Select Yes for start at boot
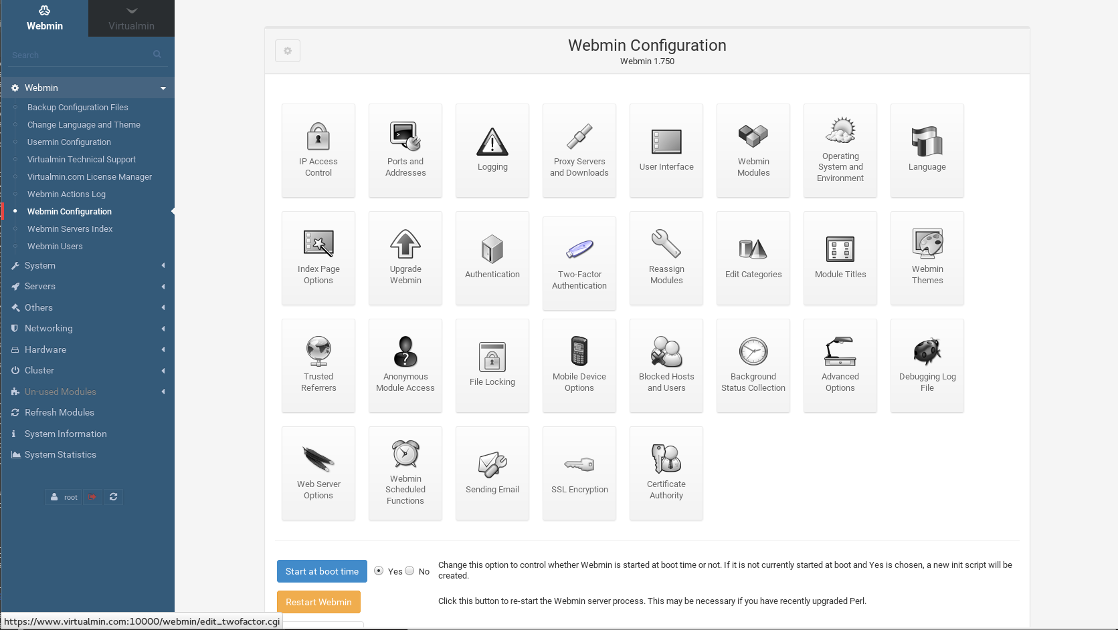 click(379, 571)
